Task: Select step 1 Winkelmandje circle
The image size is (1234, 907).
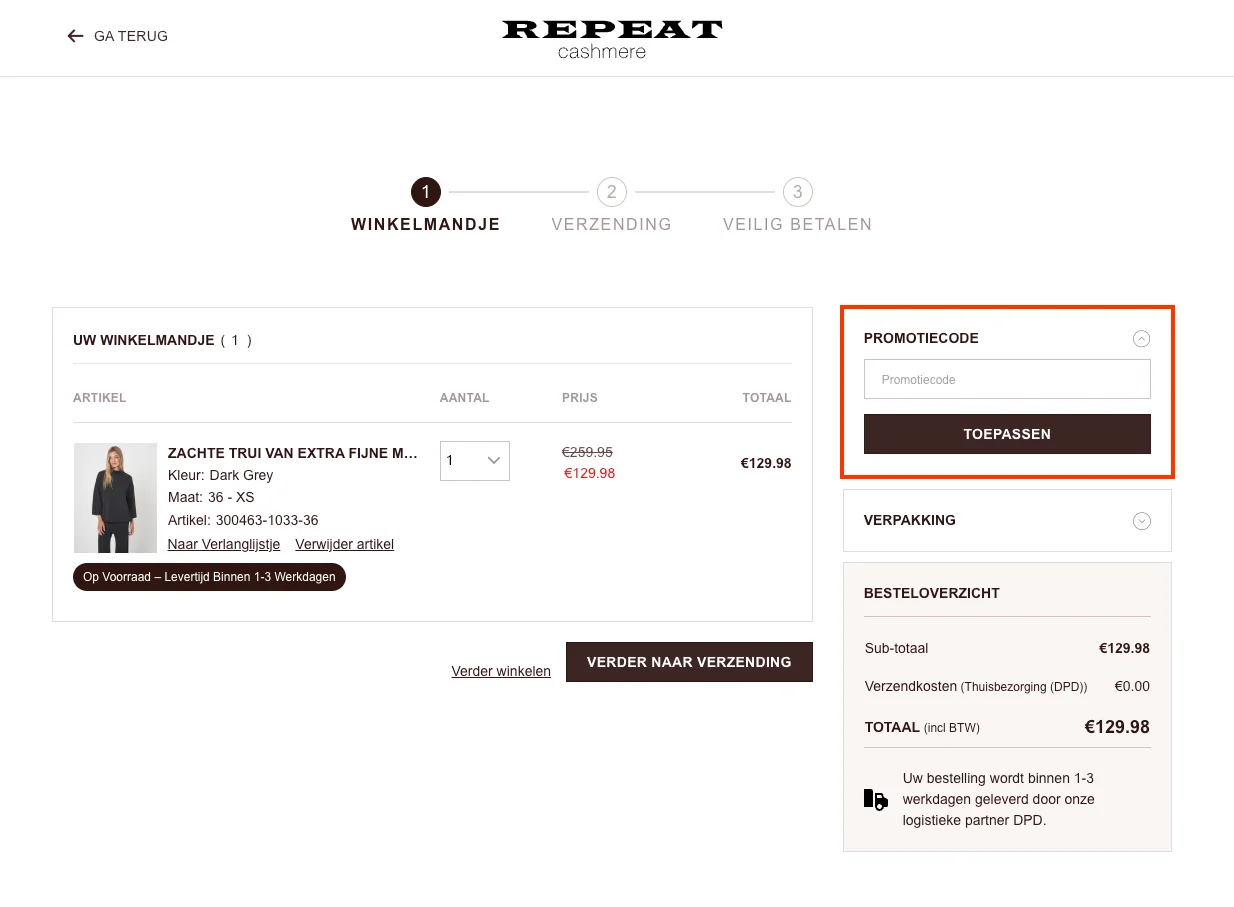Action: click(425, 192)
